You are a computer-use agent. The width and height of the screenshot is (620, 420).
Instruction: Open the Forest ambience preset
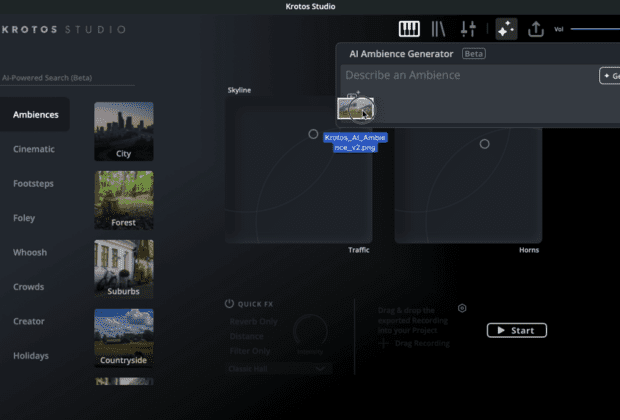click(124, 200)
